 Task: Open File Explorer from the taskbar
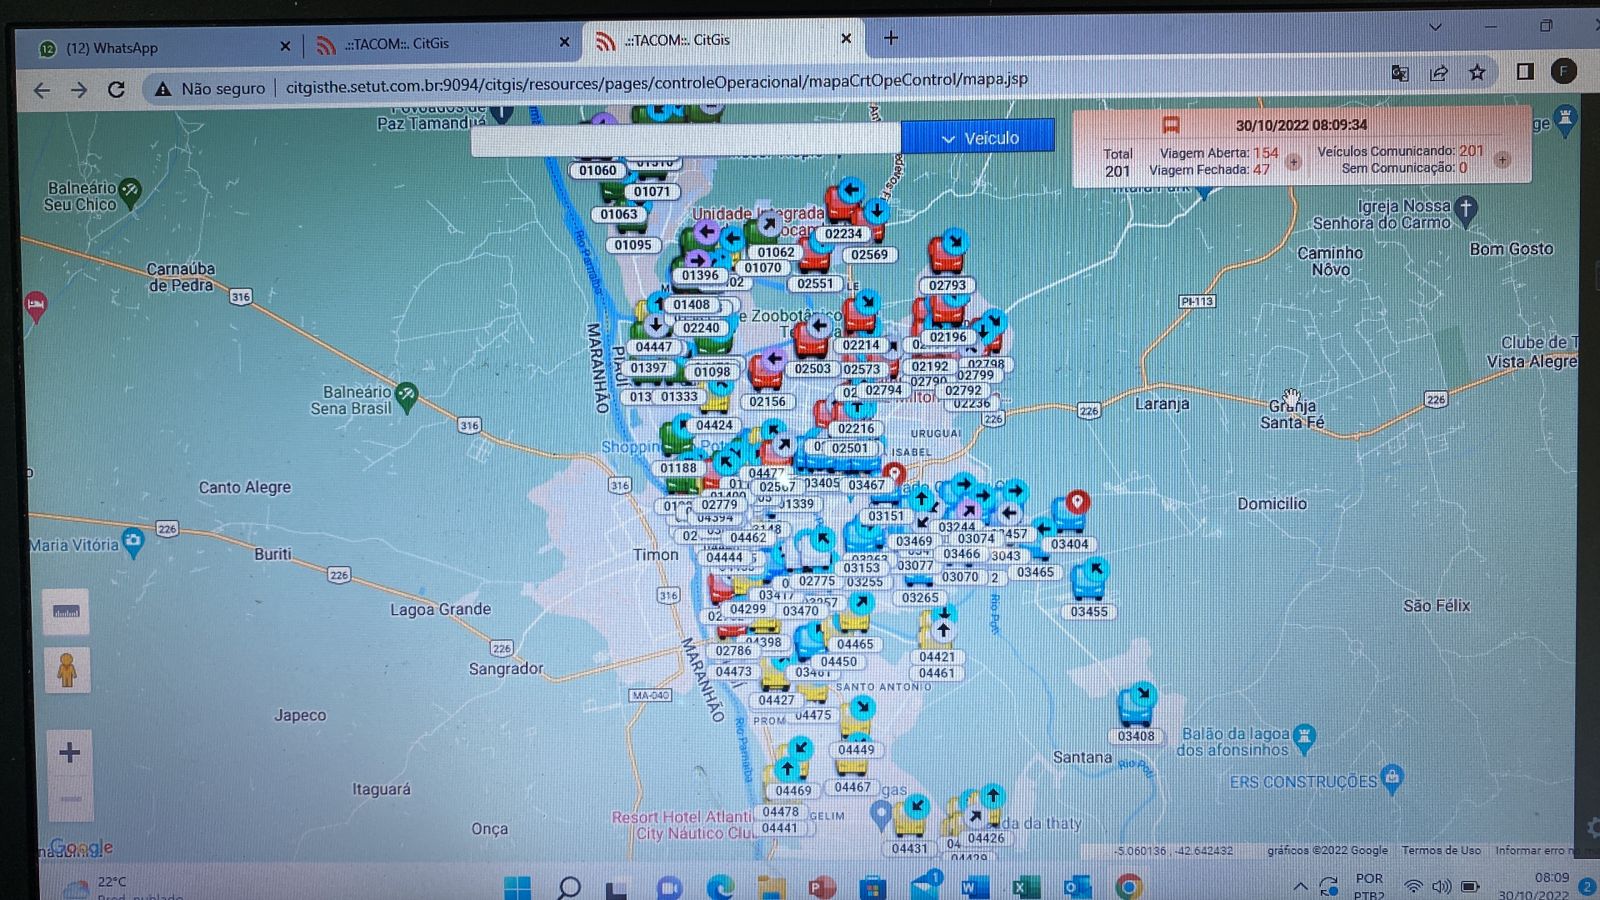pyautogui.click(x=771, y=887)
